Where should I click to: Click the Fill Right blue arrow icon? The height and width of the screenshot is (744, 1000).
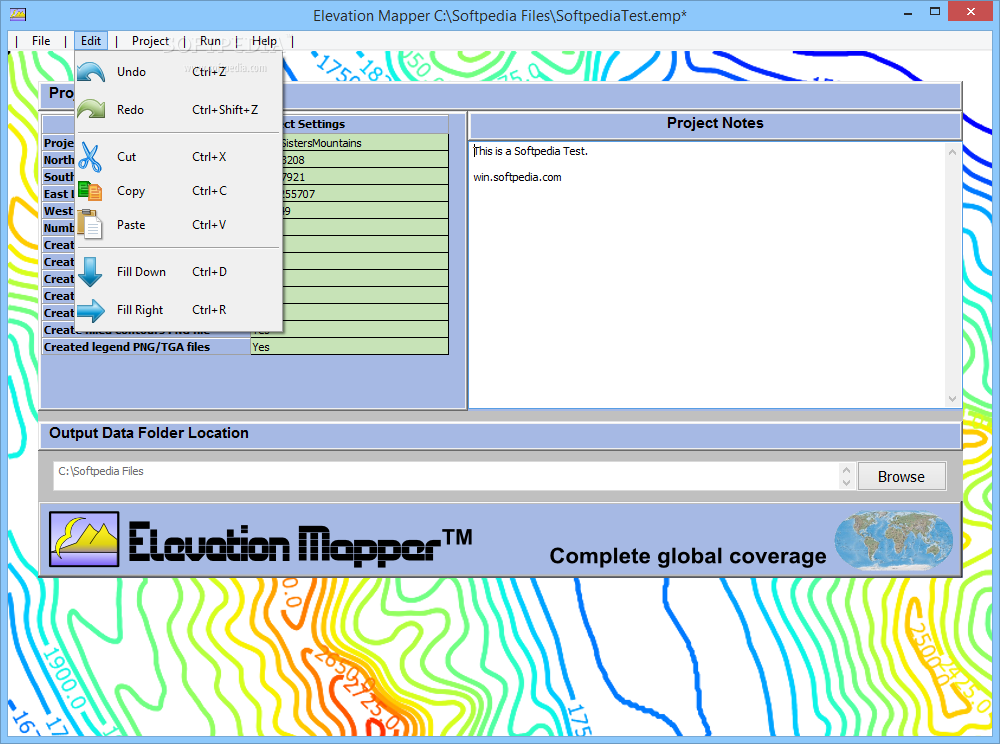point(91,310)
